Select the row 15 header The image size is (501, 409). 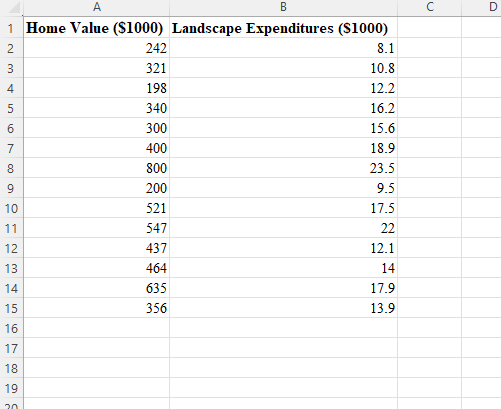pos(11,308)
